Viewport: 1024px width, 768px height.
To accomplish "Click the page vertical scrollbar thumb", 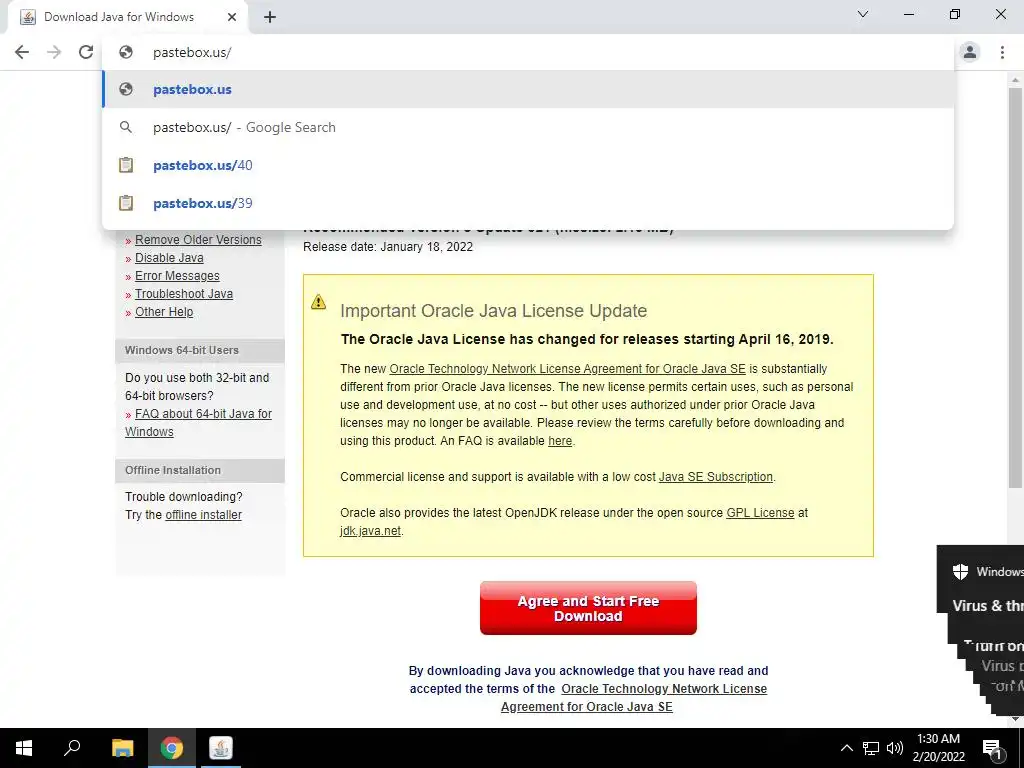I will 1015,287.
